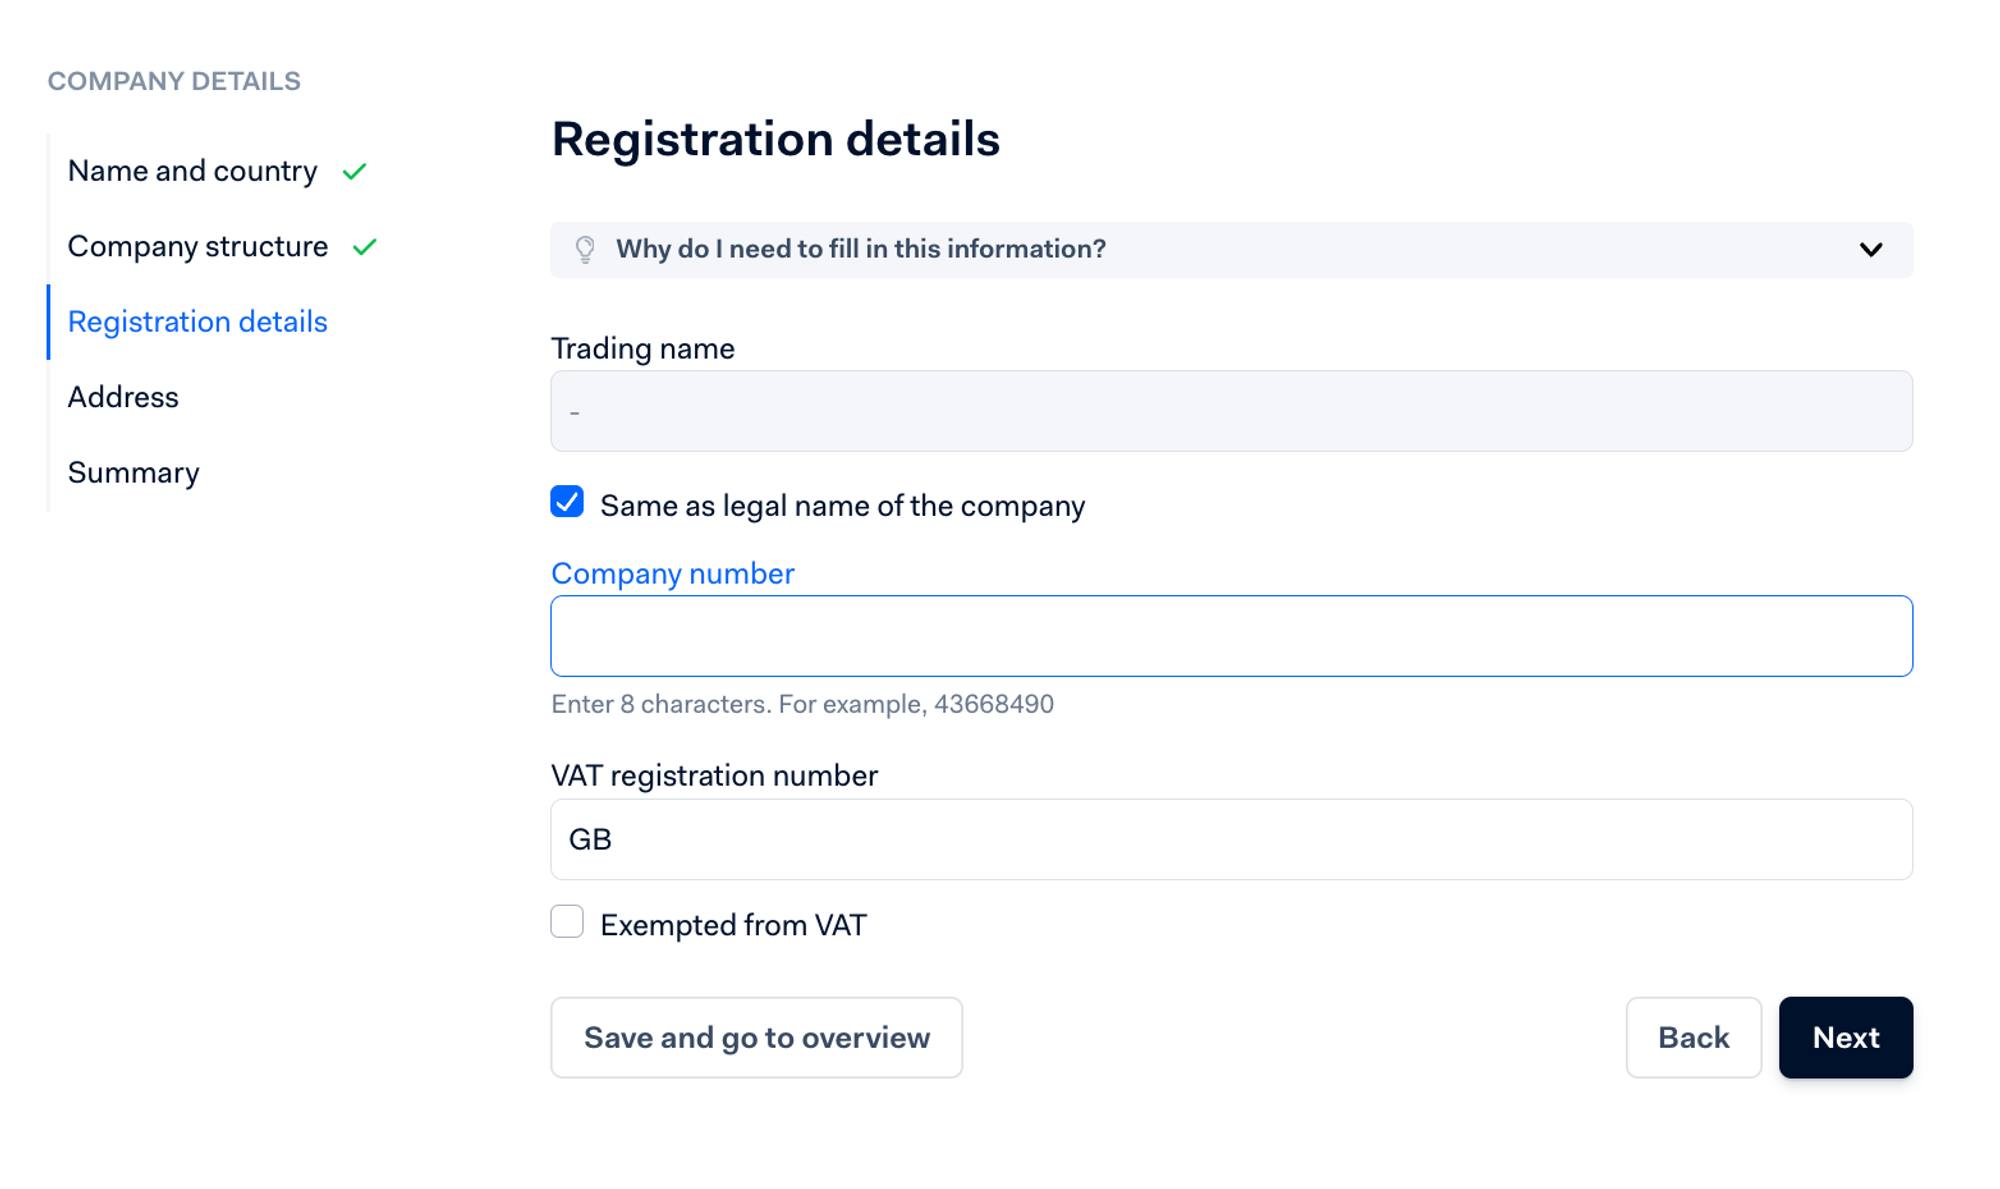Click into the VAT registration number field
This screenshot has height=1189, width=2000.
pyautogui.click(x=1230, y=839)
